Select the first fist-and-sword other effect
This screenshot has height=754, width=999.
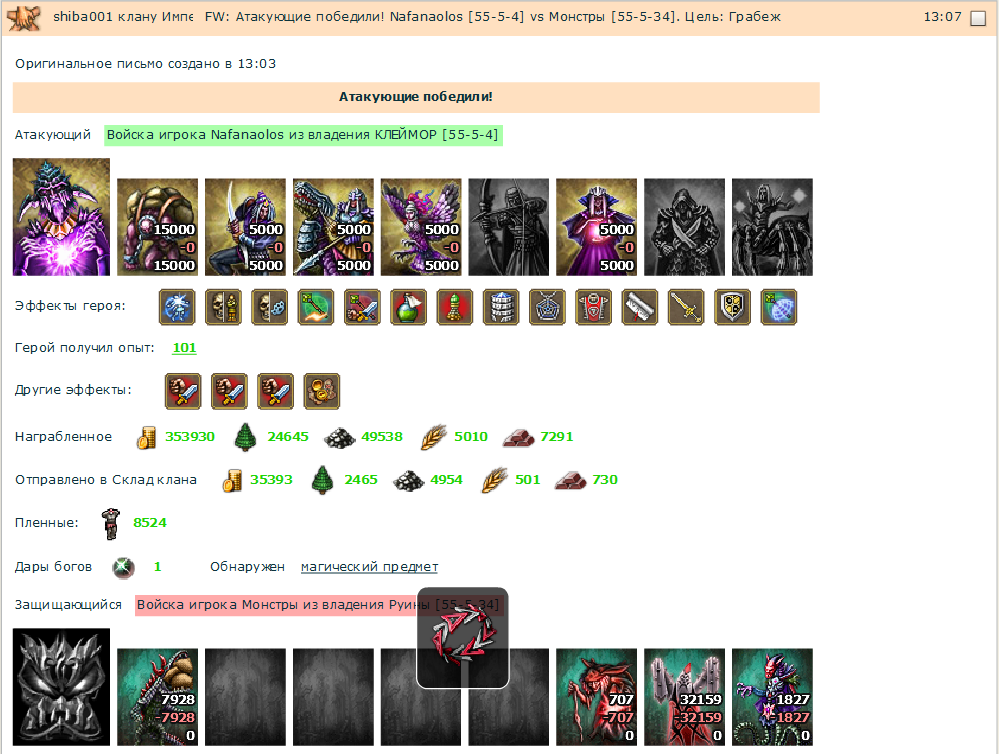pyautogui.click(x=183, y=391)
